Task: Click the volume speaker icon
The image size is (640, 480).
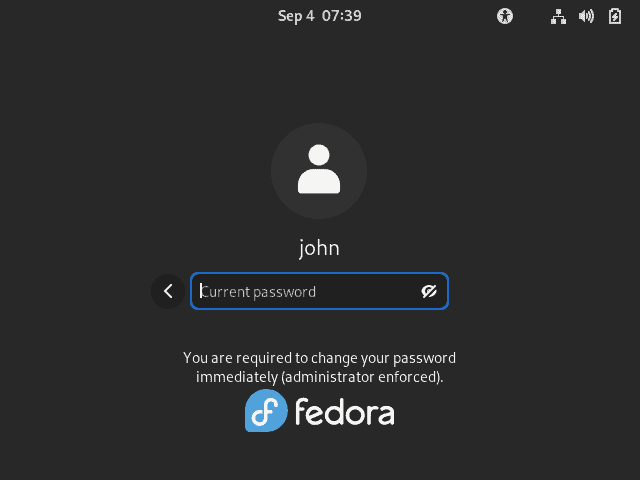Action: click(x=586, y=16)
